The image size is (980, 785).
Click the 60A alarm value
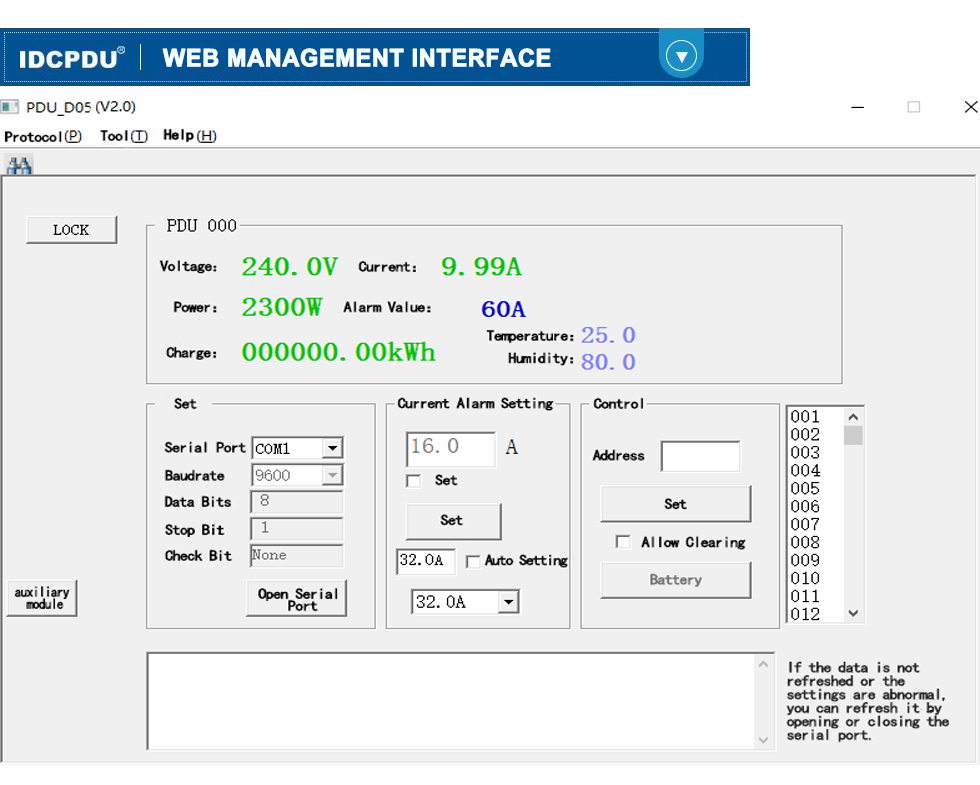[x=504, y=309]
